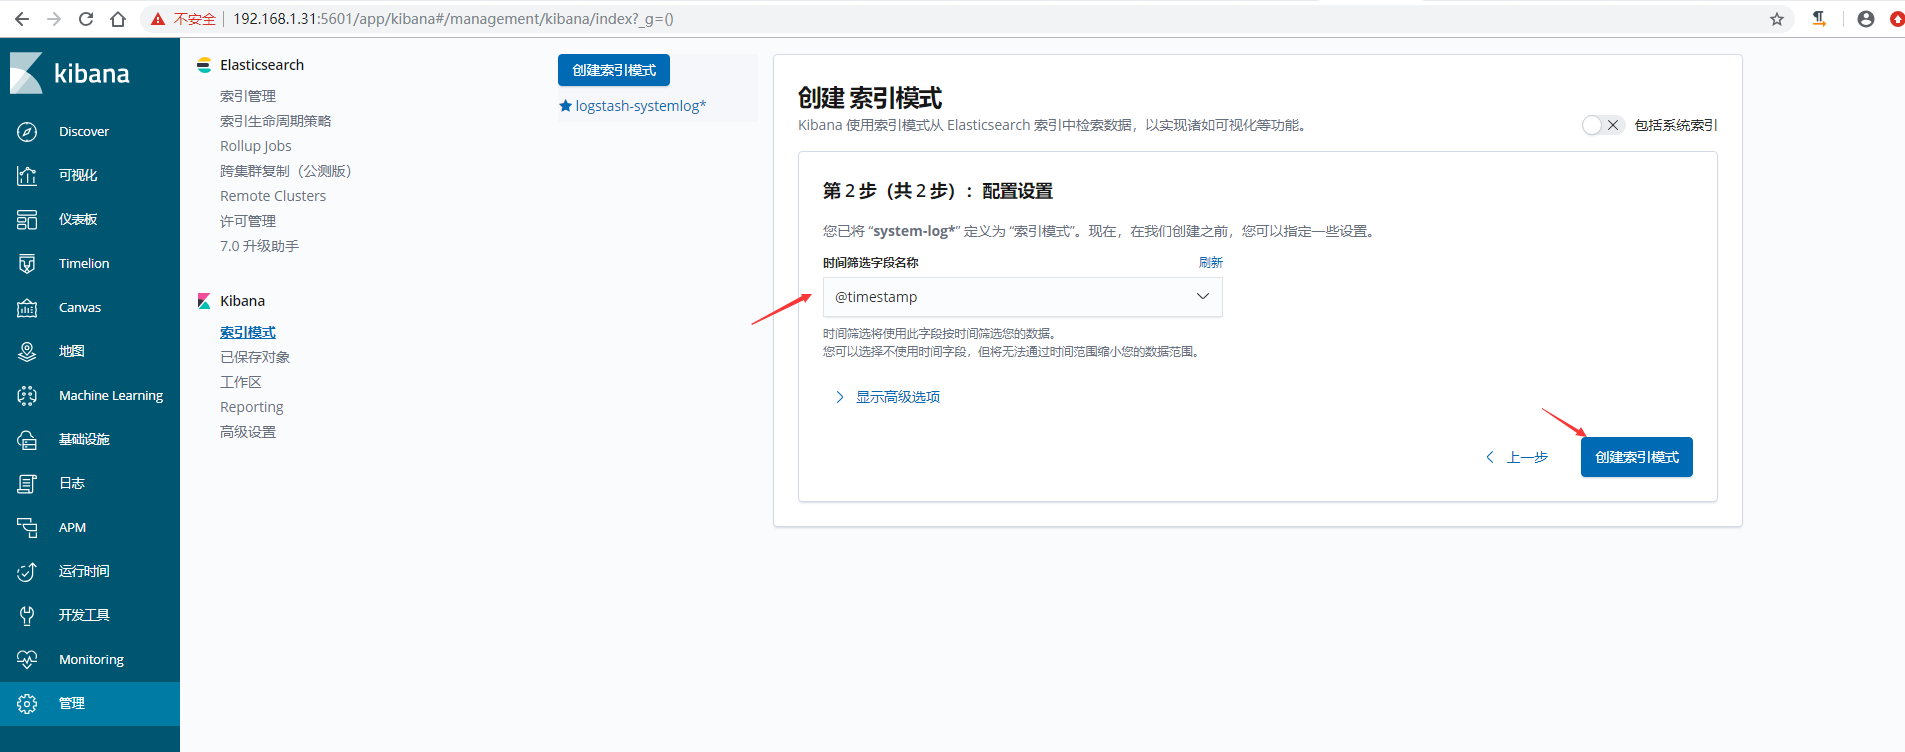
Task: Open the Discover compass icon
Action: 27,132
